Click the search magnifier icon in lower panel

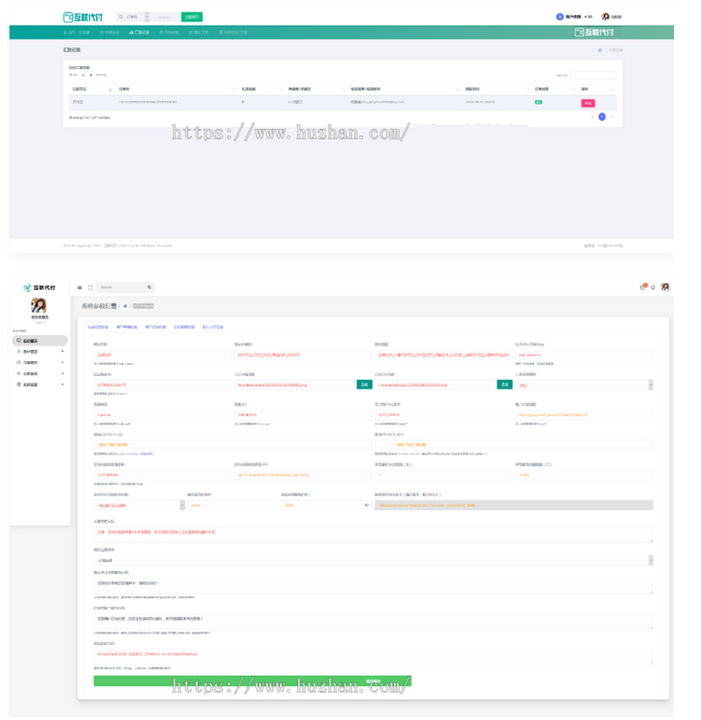tap(150, 287)
